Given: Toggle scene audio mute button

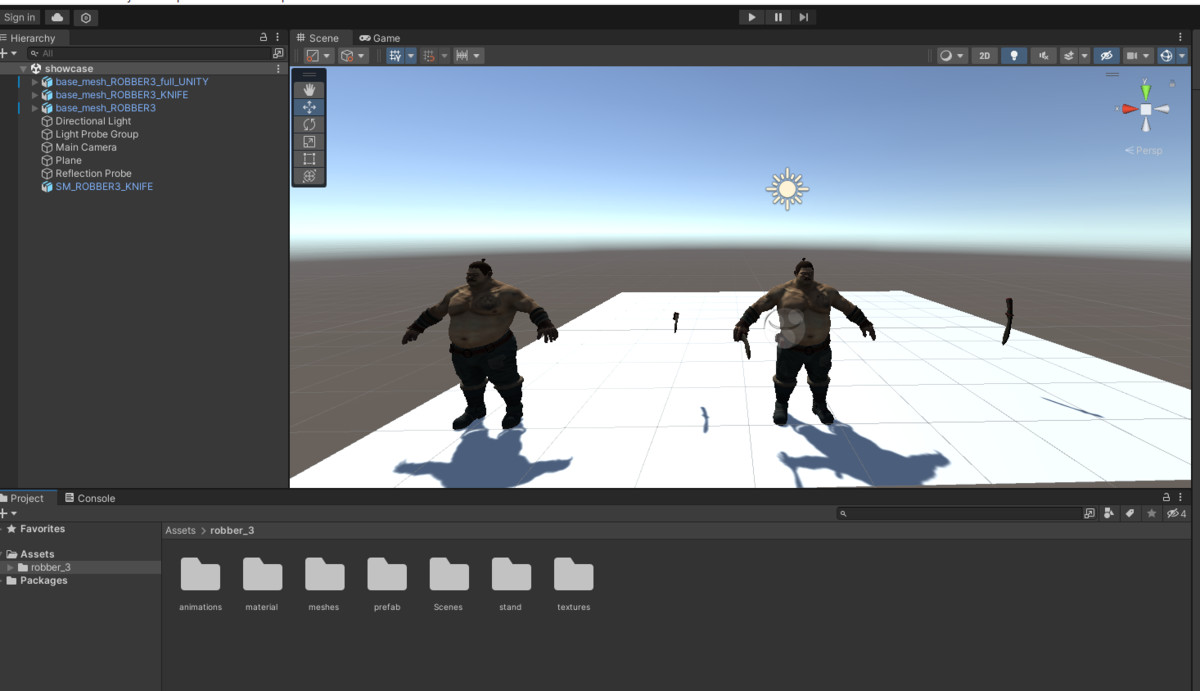Looking at the screenshot, I should [1044, 56].
